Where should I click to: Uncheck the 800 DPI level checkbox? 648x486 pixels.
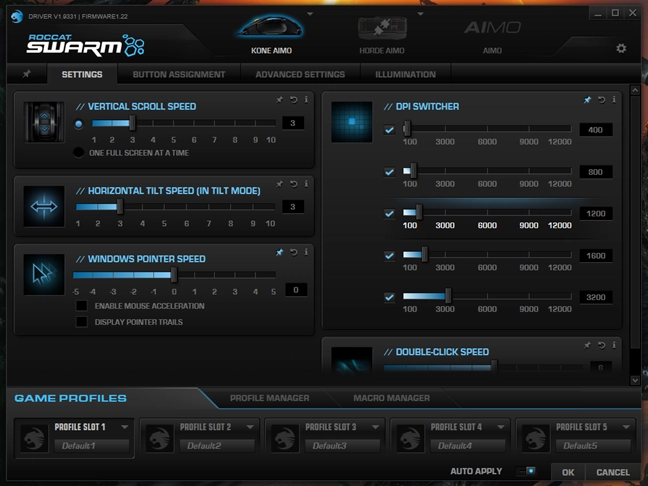tap(389, 172)
